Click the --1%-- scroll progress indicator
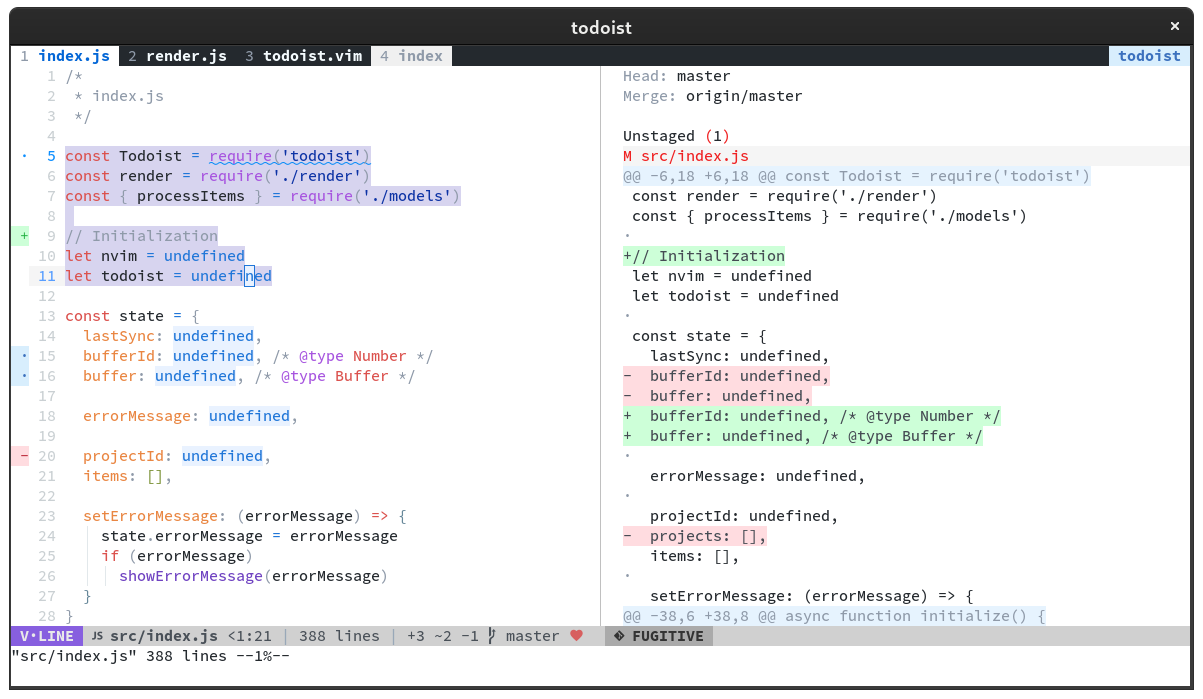 (x=265, y=656)
